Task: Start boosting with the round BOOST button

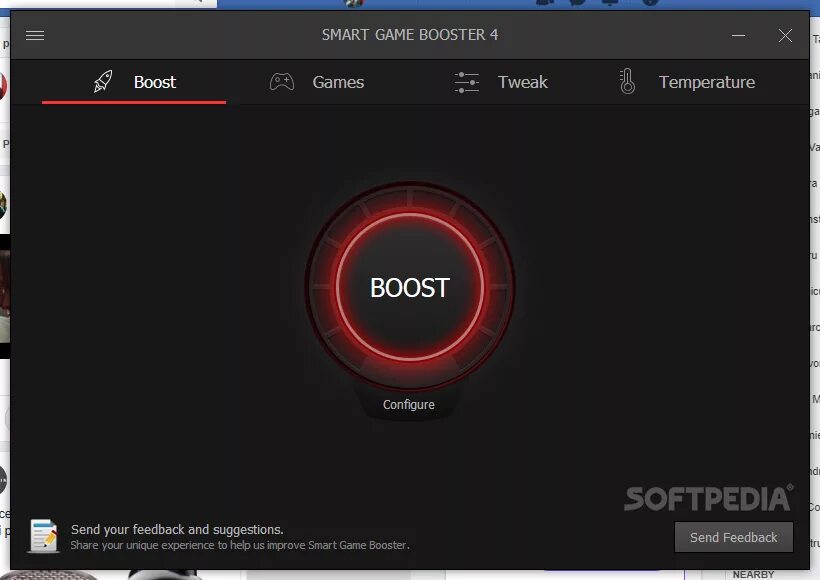Action: [x=410, y=287]
